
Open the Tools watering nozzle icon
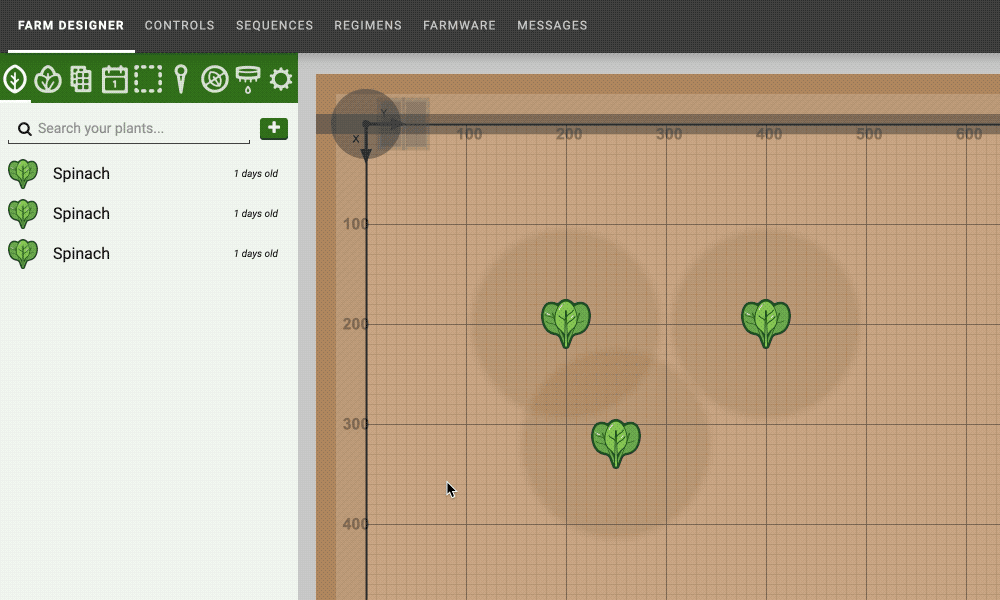pos(247,79)
